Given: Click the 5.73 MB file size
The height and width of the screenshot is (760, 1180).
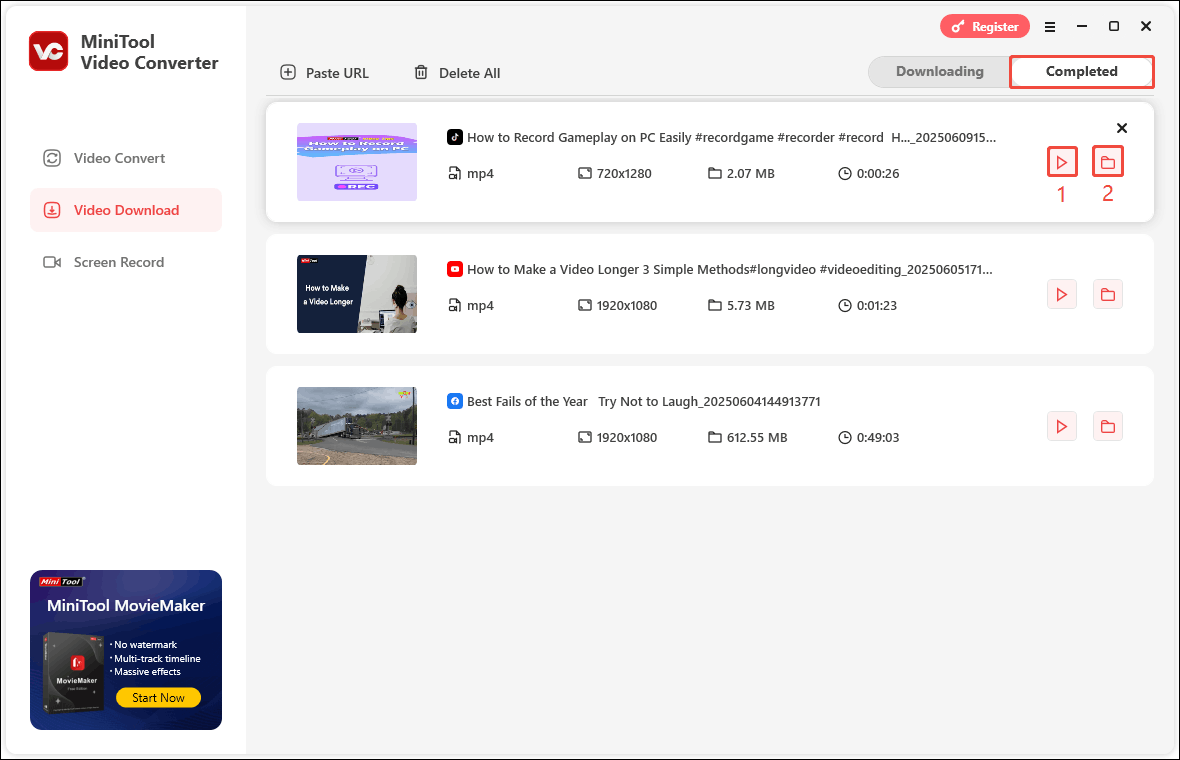Looking at the screenshot, I should (750, 306).
